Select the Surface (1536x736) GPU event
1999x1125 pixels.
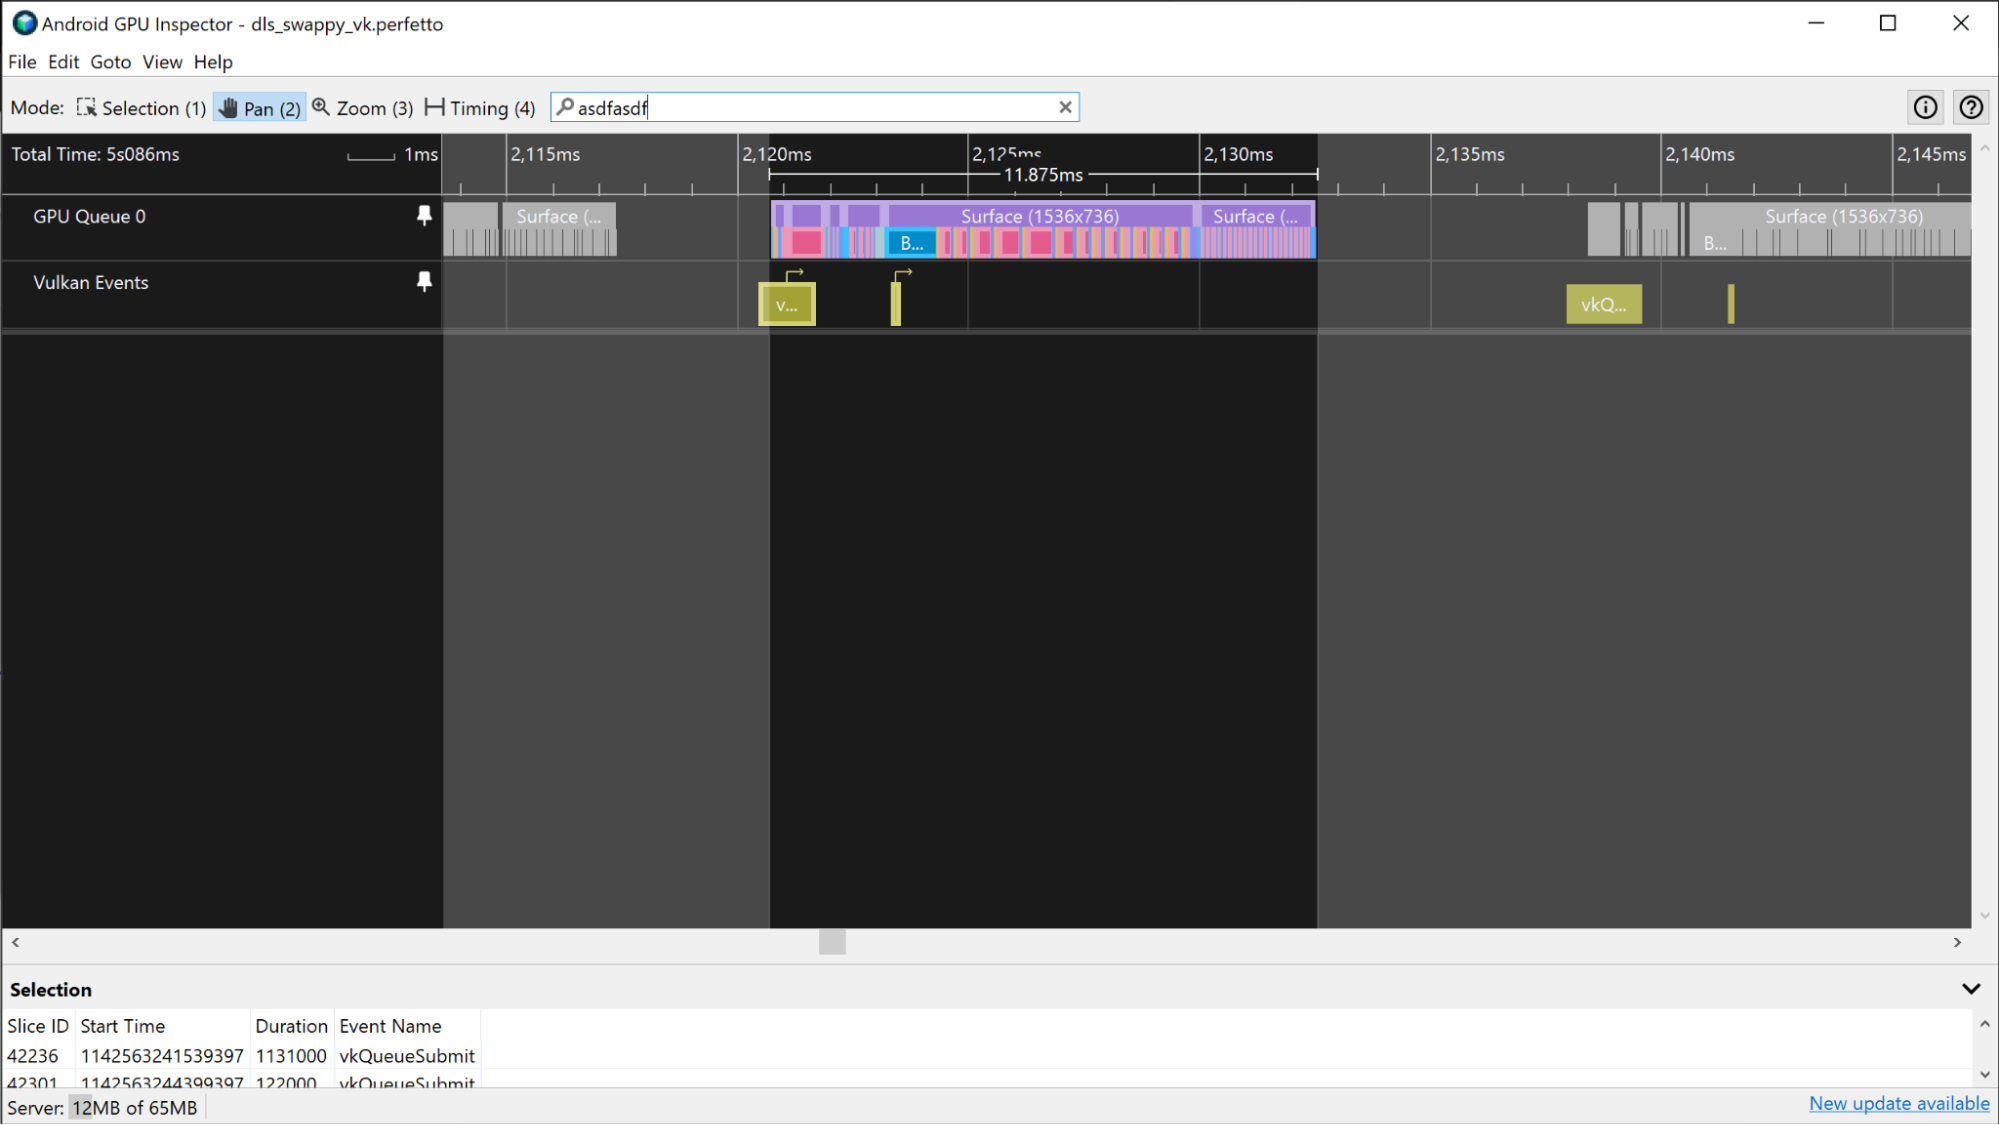click(1039, 216)
